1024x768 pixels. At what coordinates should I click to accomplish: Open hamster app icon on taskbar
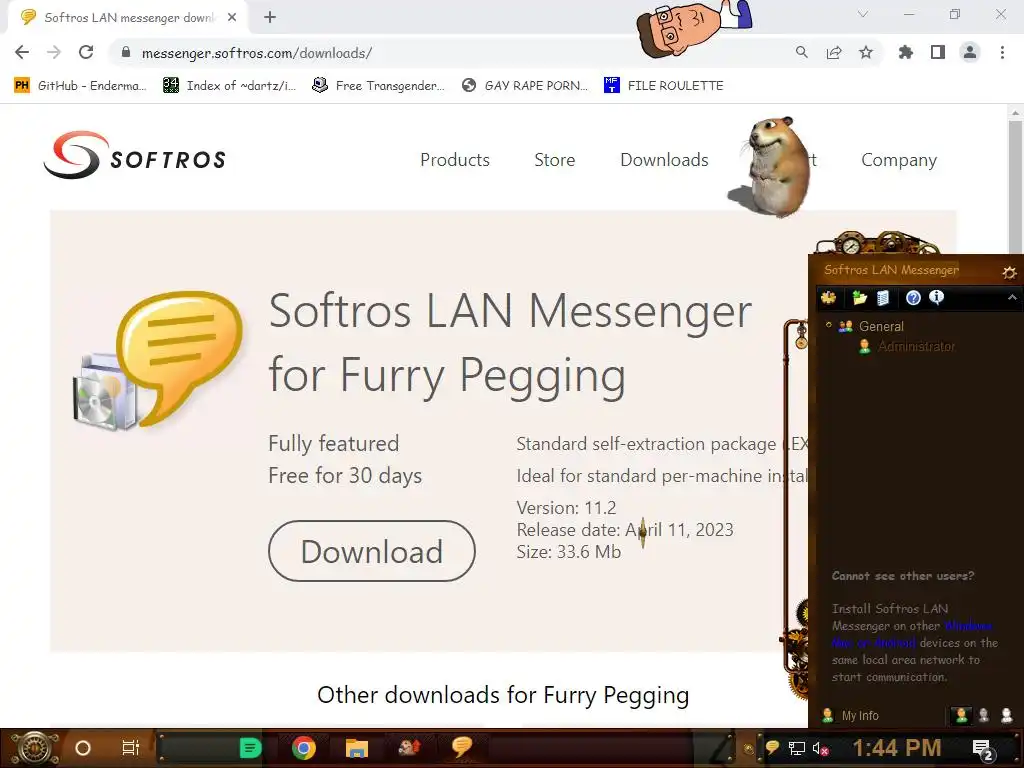[x=409, y=747]
